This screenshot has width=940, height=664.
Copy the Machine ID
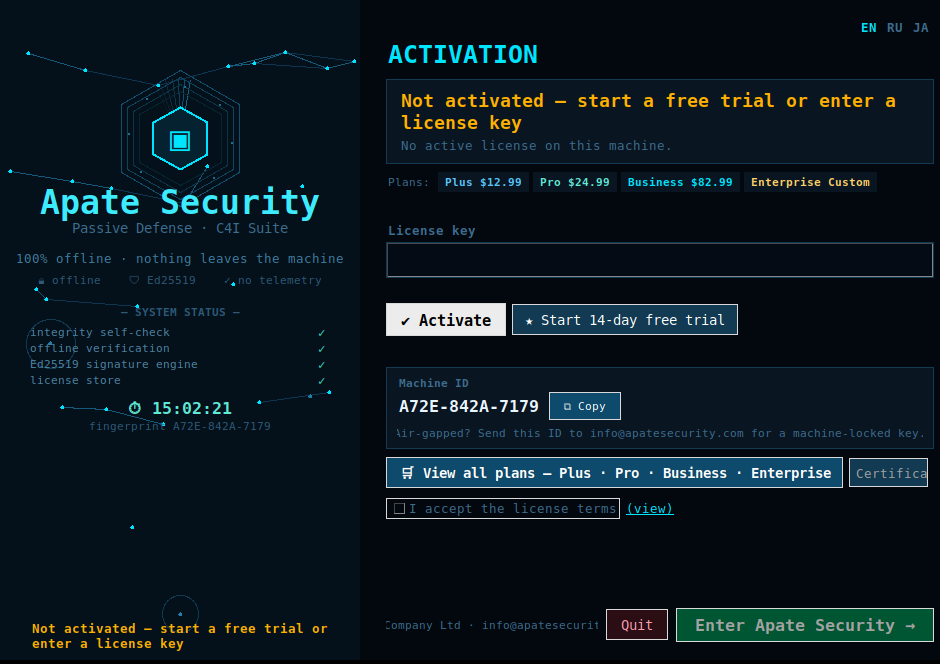[x=585, y=406]
